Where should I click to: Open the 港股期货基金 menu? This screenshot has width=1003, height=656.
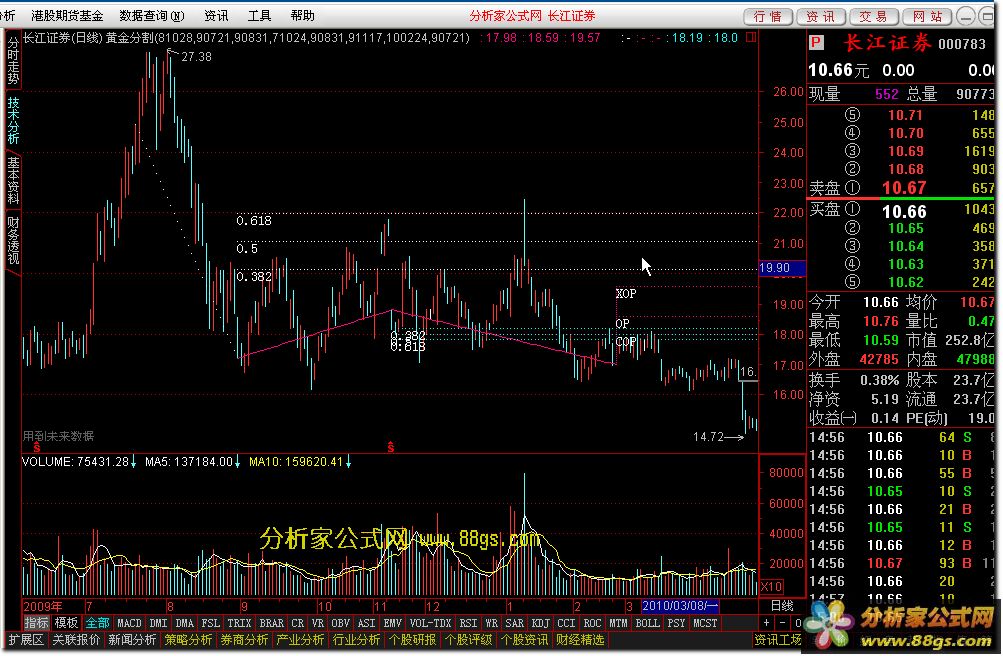(x=67, y=16)
